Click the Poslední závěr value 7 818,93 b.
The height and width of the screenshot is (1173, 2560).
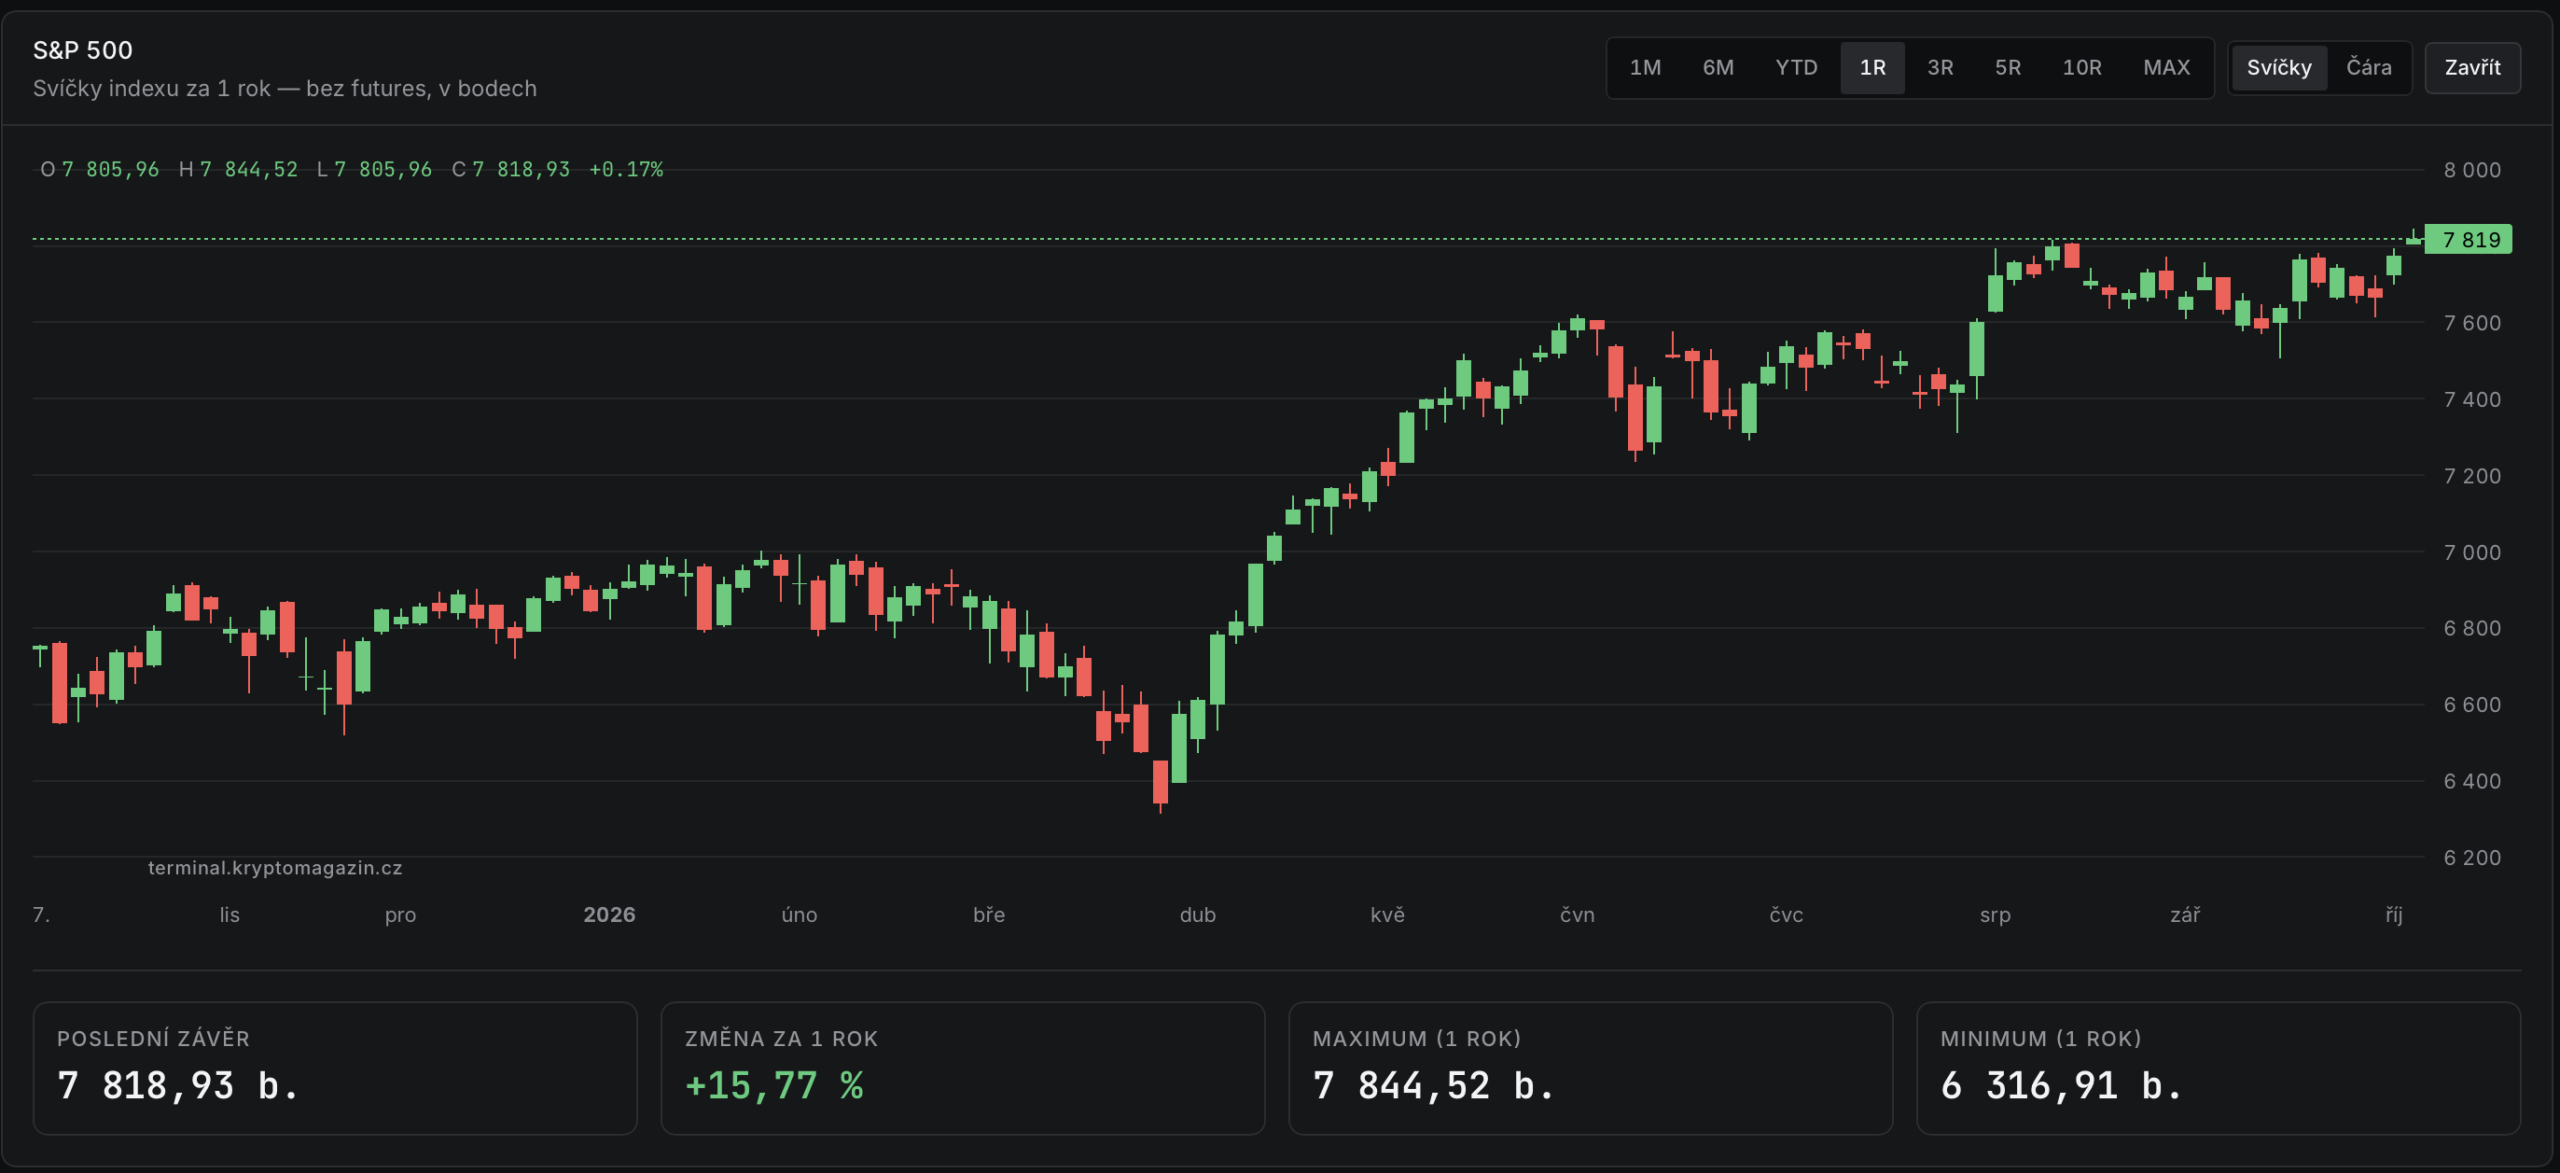coord(178,1085)
